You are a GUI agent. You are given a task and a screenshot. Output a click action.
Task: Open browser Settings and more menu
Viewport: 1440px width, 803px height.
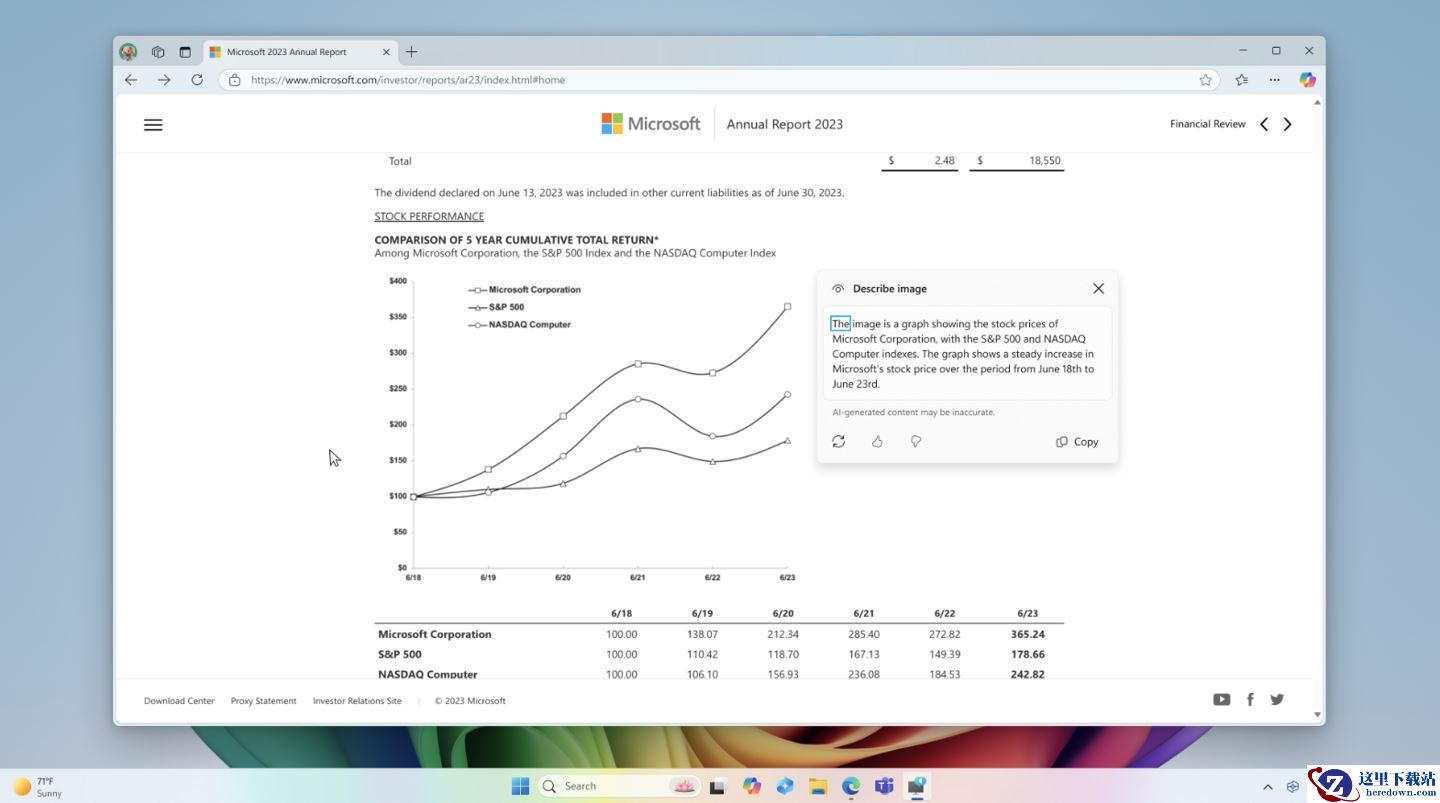pyautogui.click(x=1274, y=80)
